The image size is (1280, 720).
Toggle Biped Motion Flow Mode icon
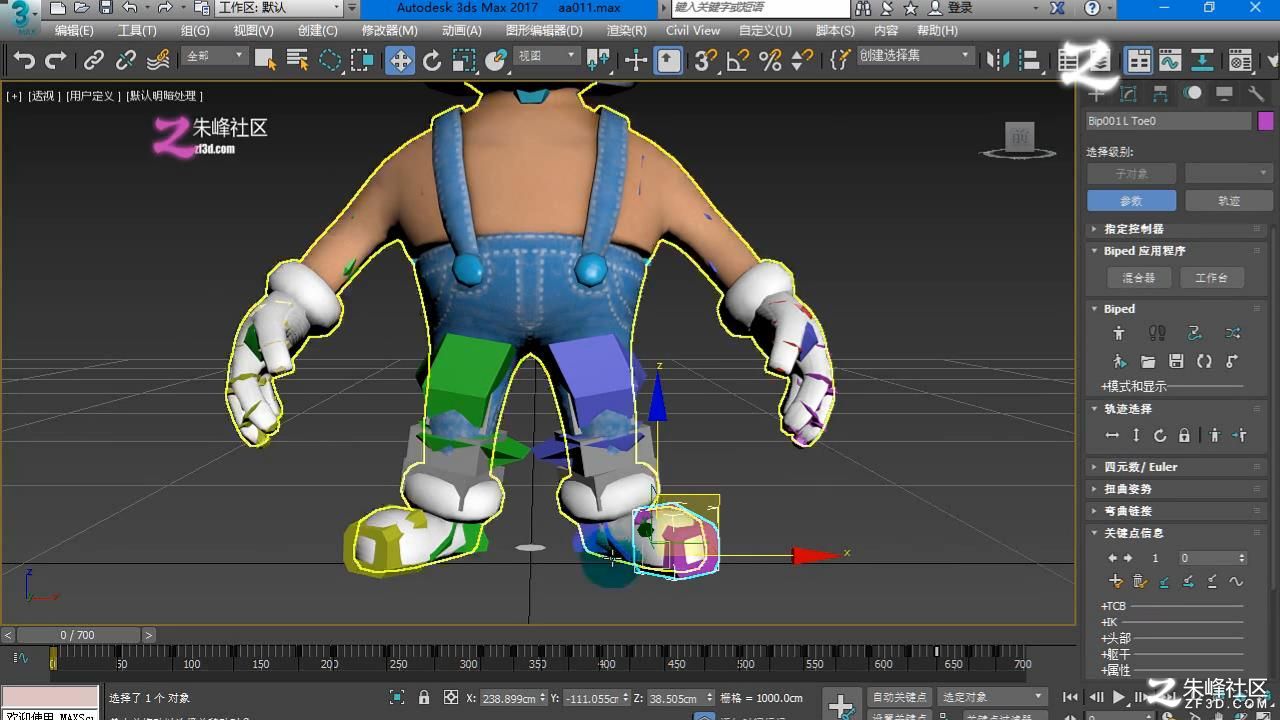[1195, 333]
